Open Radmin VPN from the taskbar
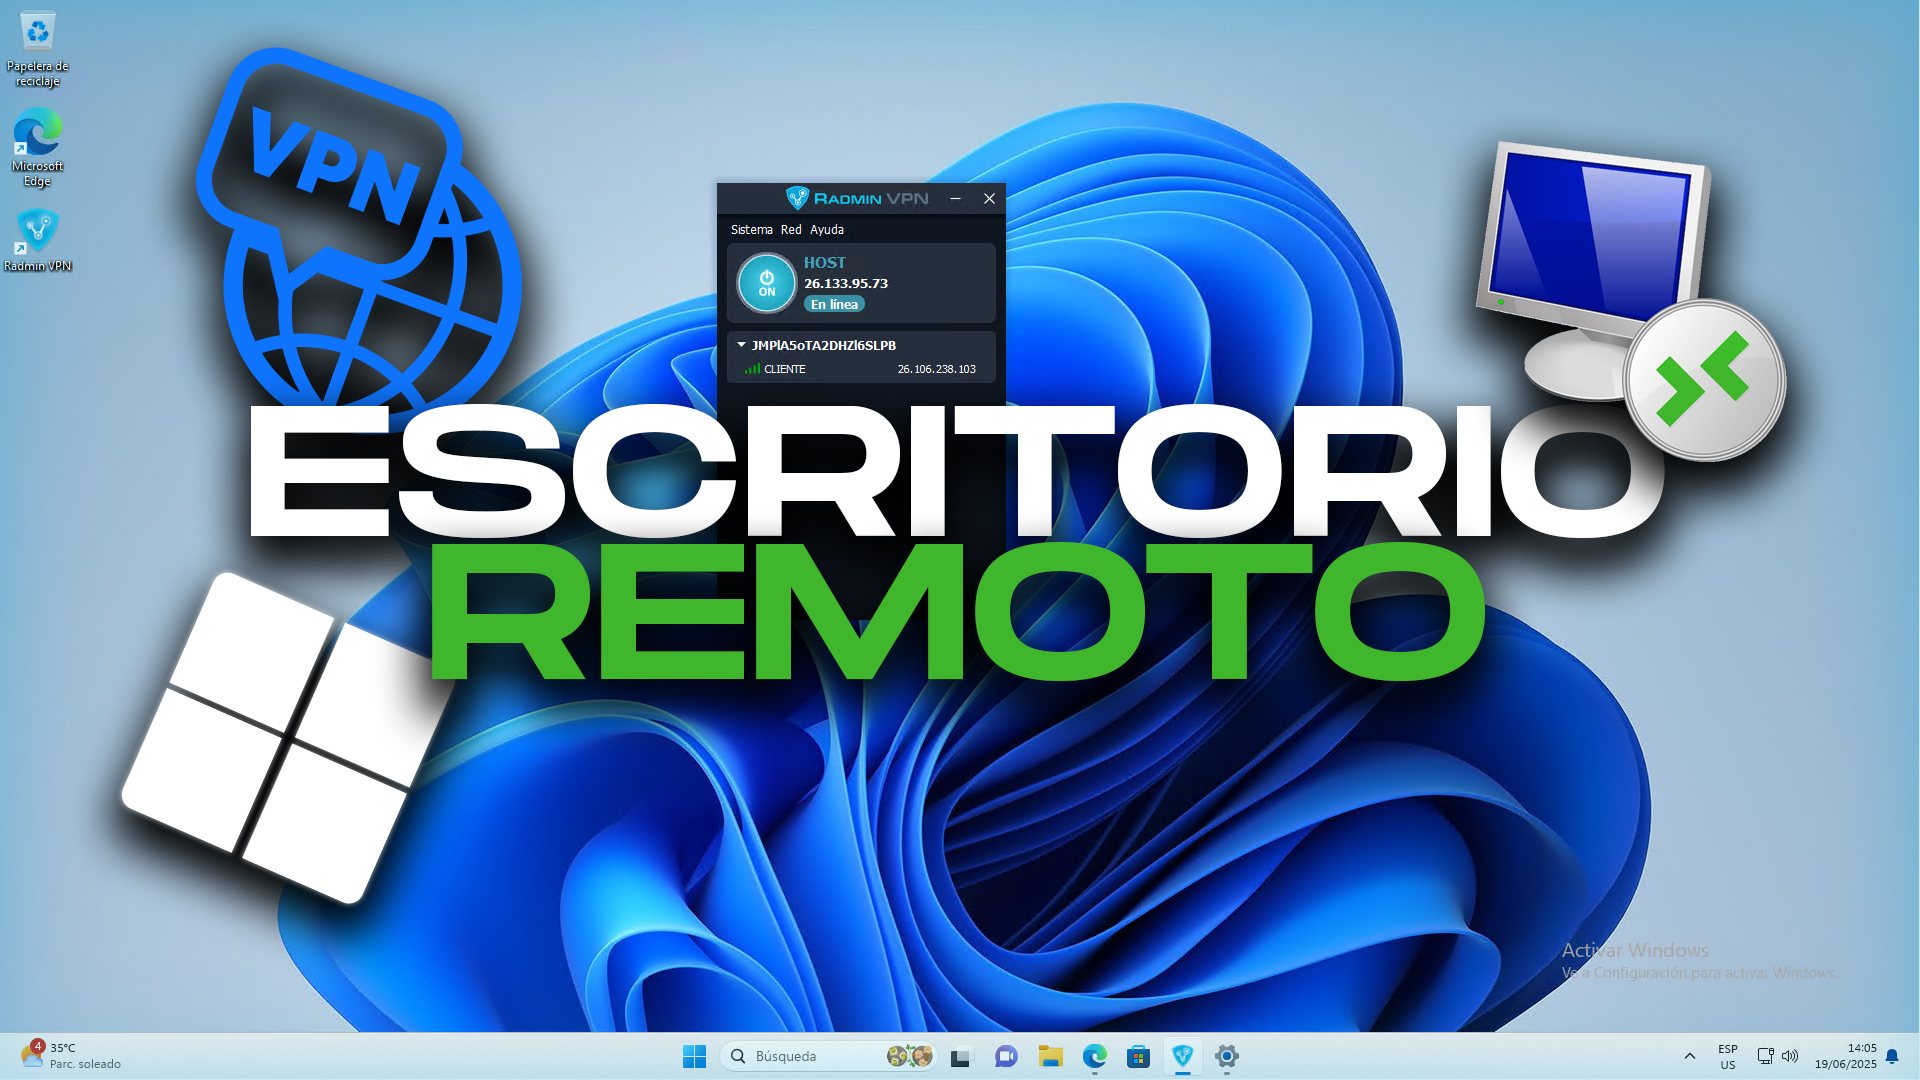This screenshot has height=1080, width=1920. (1183, 1056)
